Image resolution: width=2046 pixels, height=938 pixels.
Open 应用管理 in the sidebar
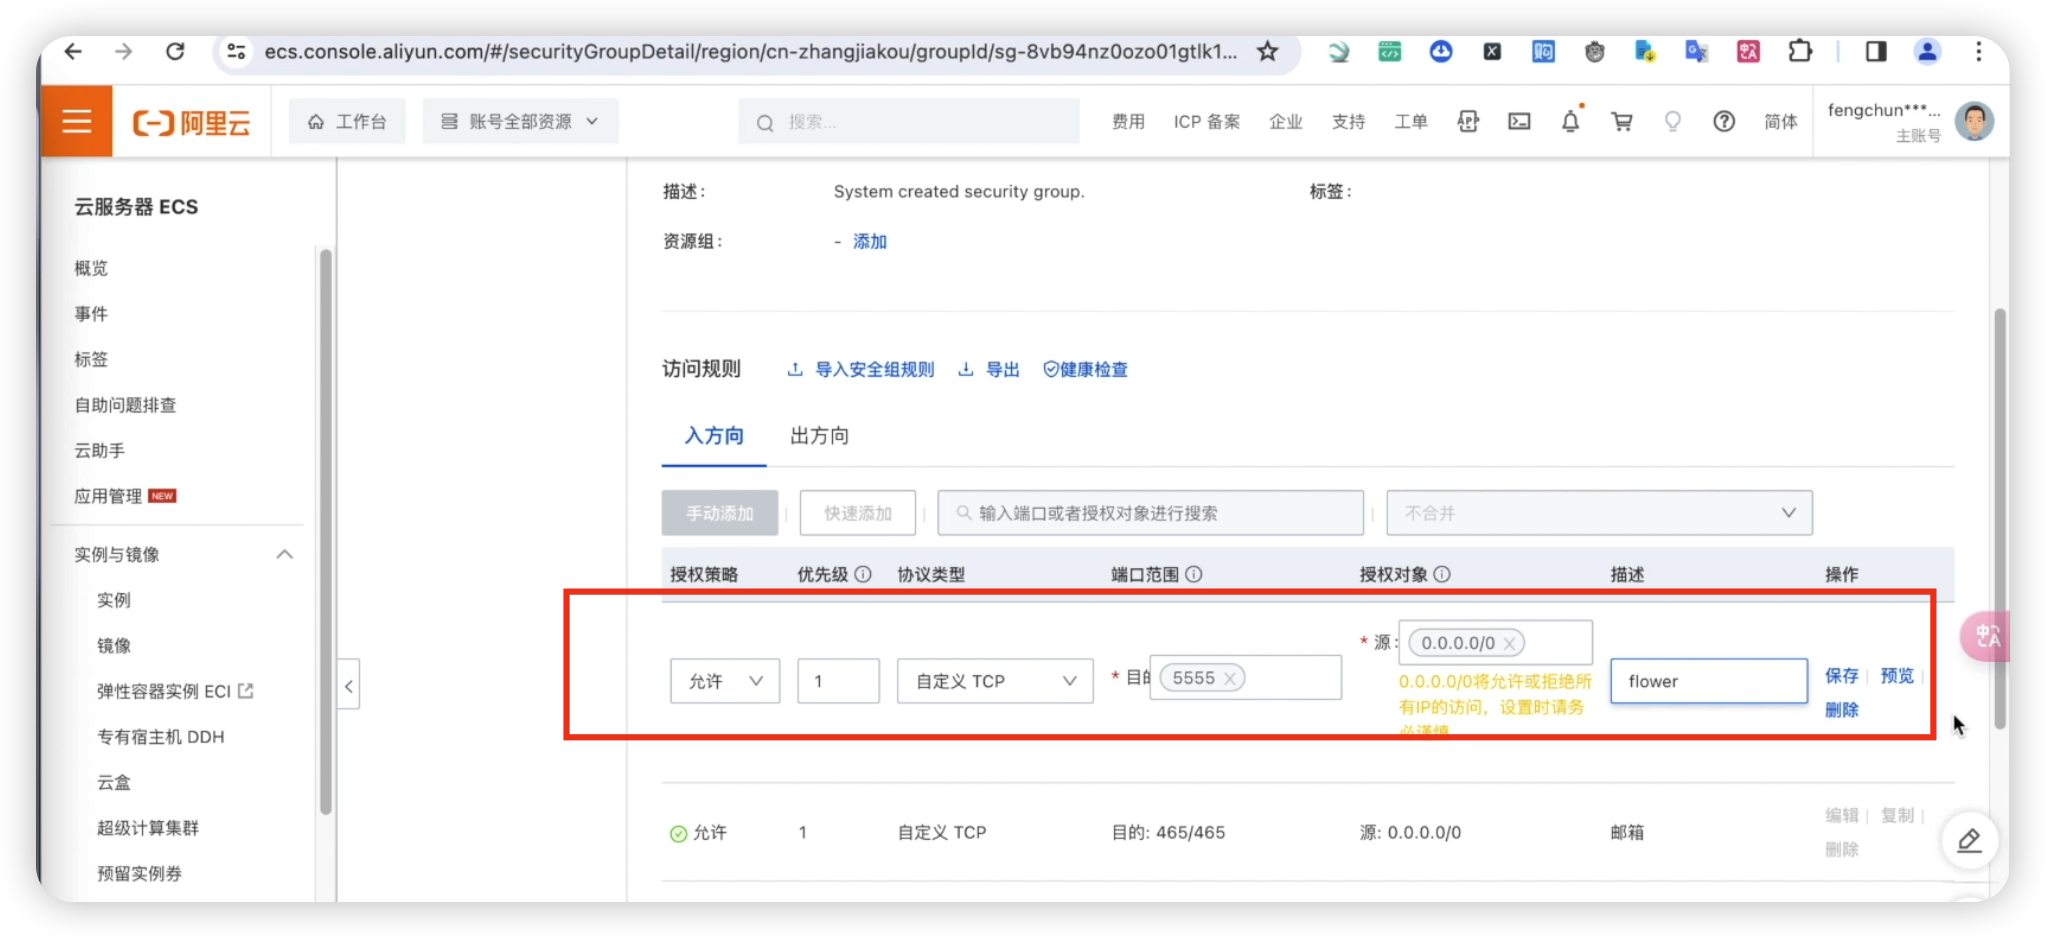[x=108, y=496]
